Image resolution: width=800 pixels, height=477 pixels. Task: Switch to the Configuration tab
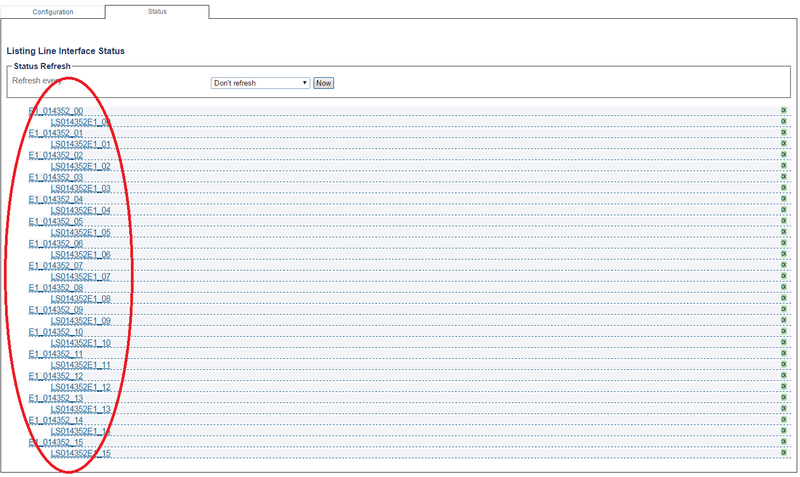(x=53, y=12)
